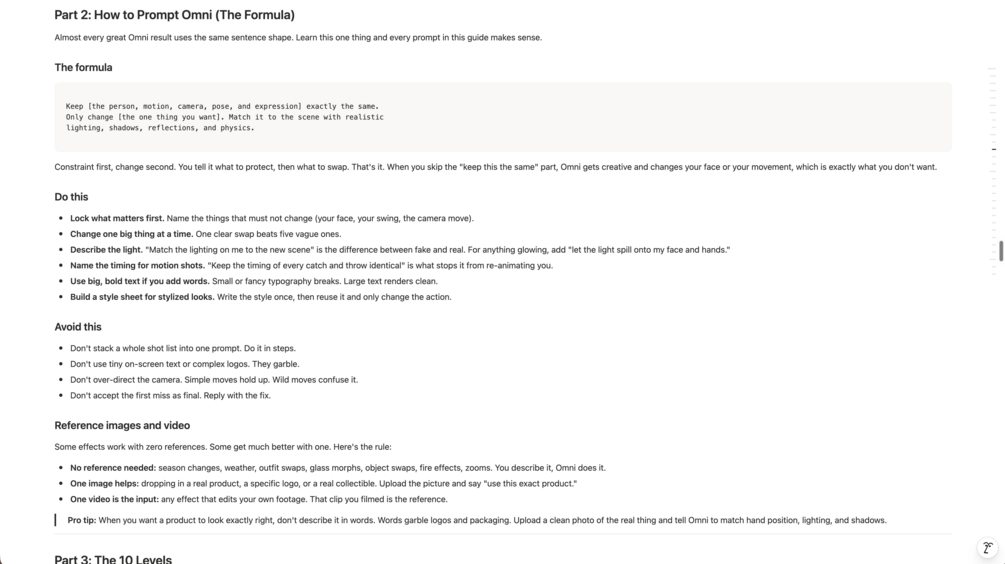The width and height of the screenshot is (1005, 564).
Task: Click the "Don't over-direct the camera" bullet
Action: pos(214,380)
